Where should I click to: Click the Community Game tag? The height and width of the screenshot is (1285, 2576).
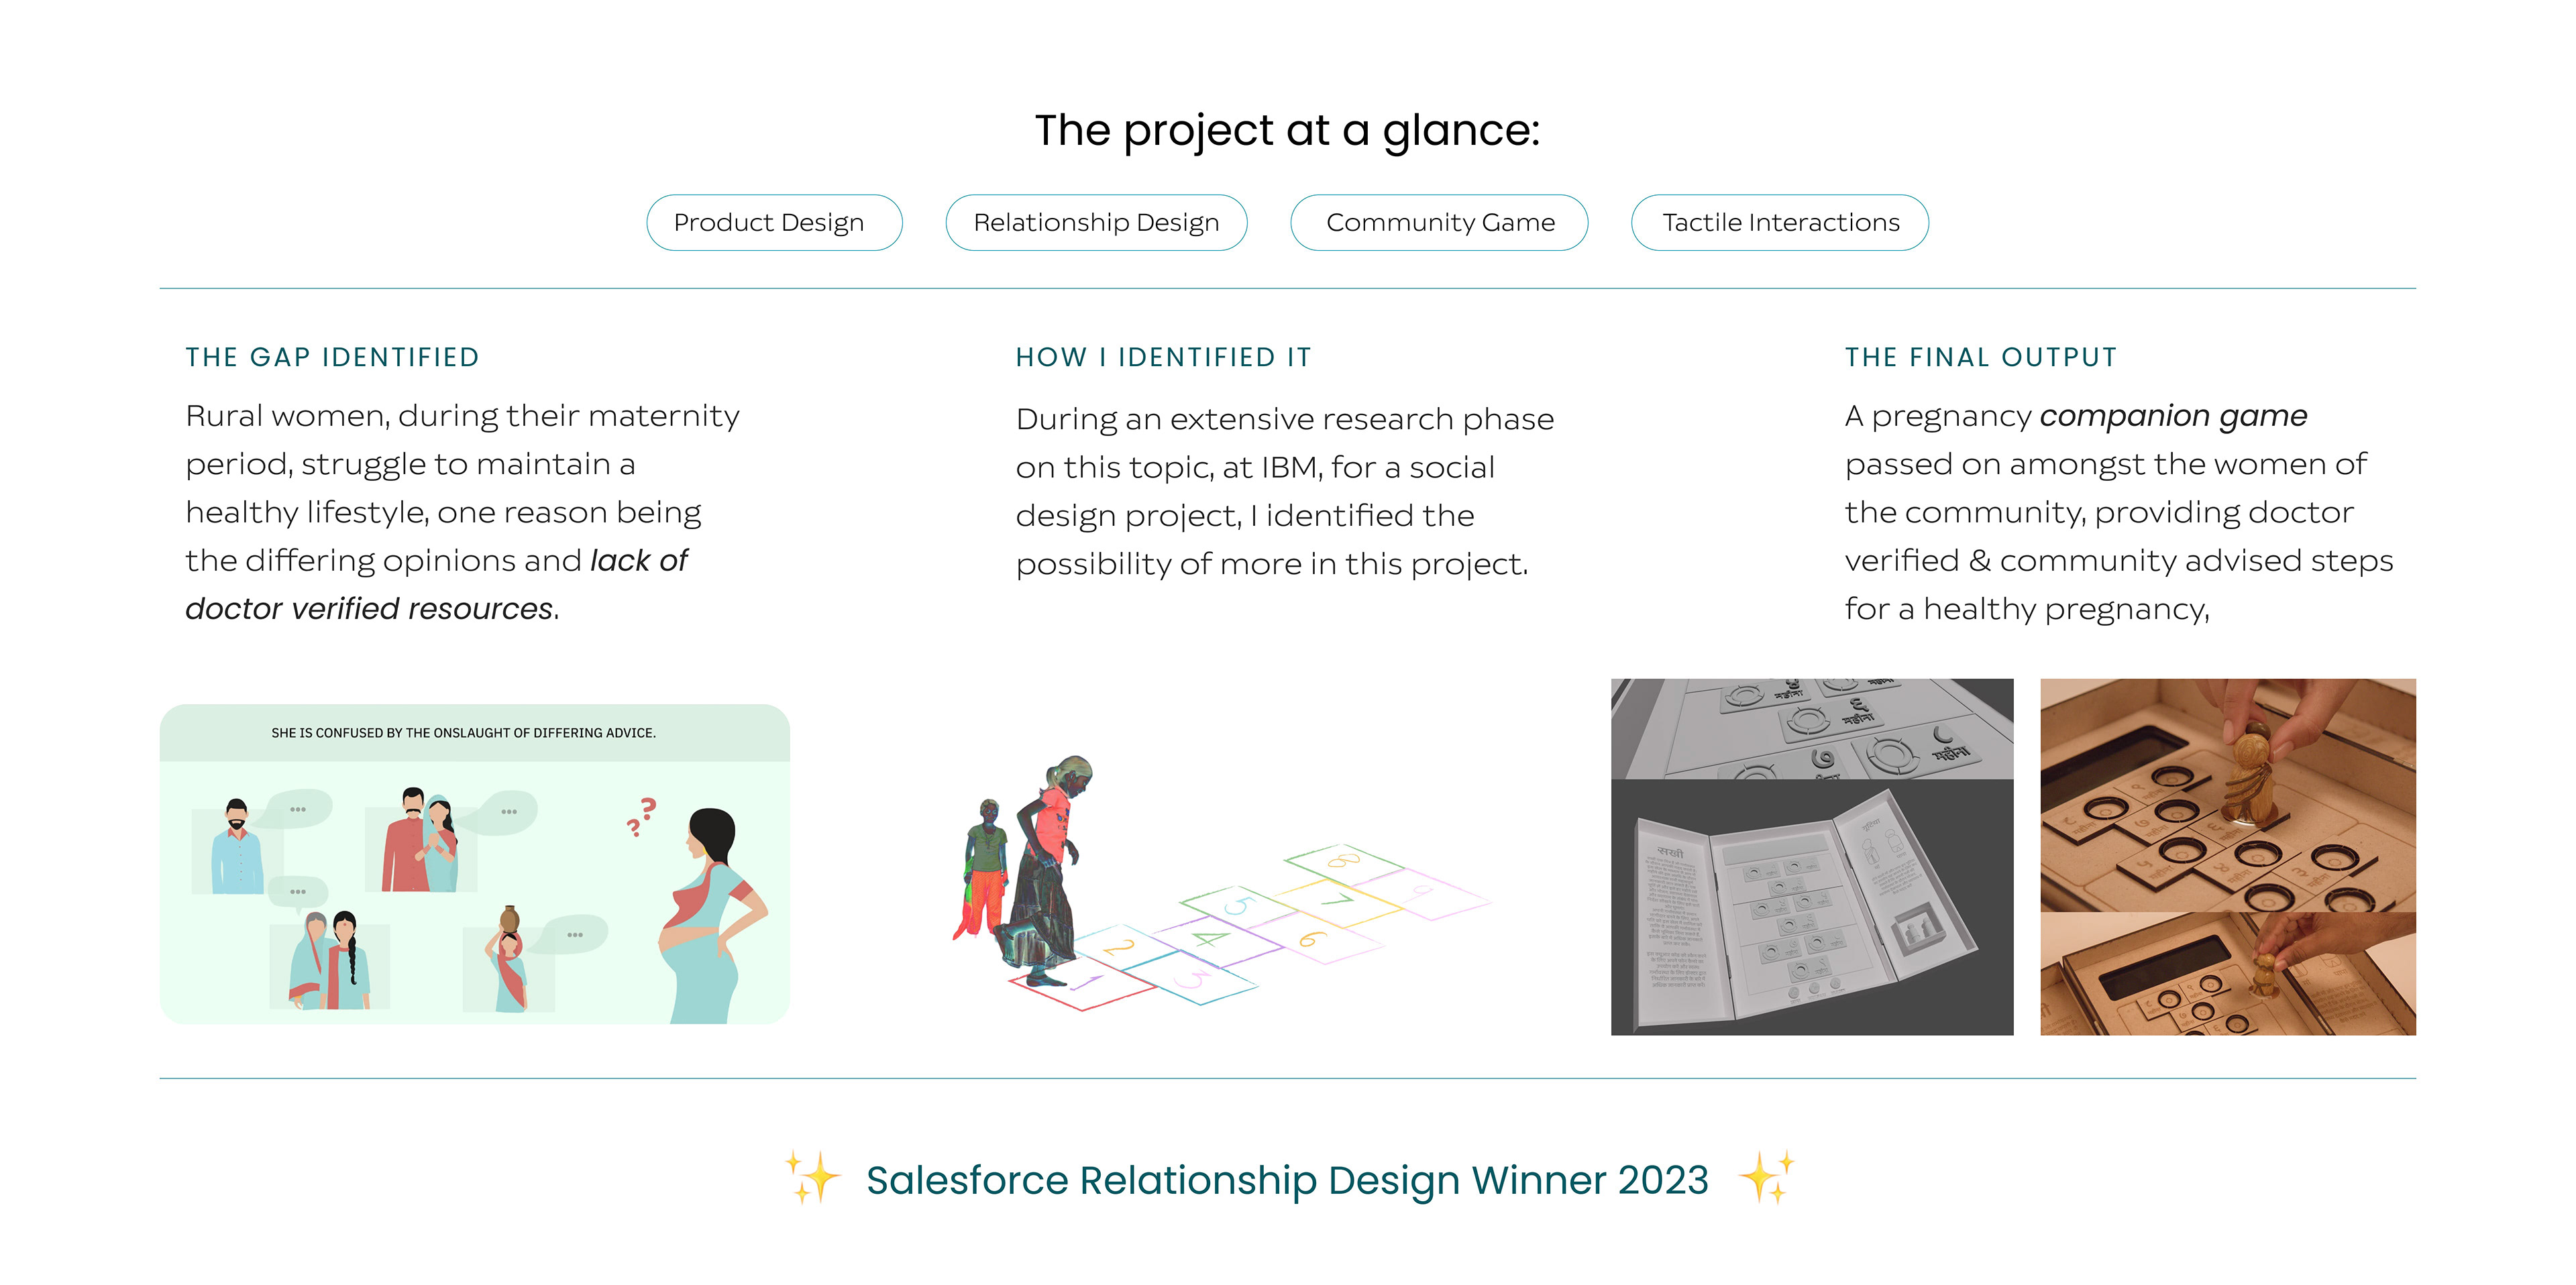click(1439, 222)
